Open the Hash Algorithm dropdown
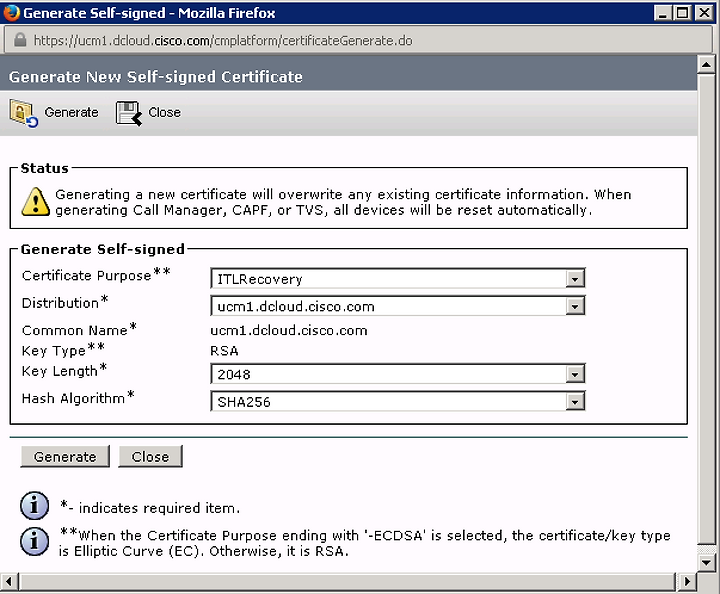 click(x=398, y=401)
